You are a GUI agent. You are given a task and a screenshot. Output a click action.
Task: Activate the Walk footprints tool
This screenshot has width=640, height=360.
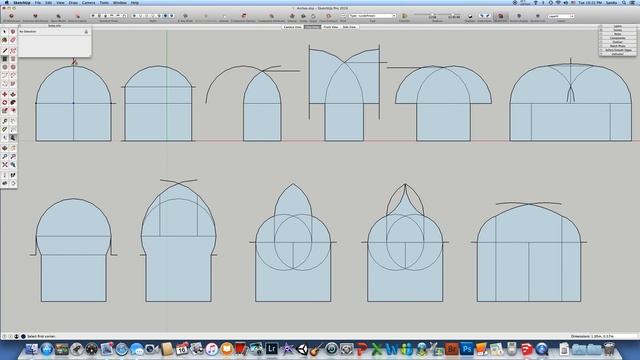coord(13,175)
